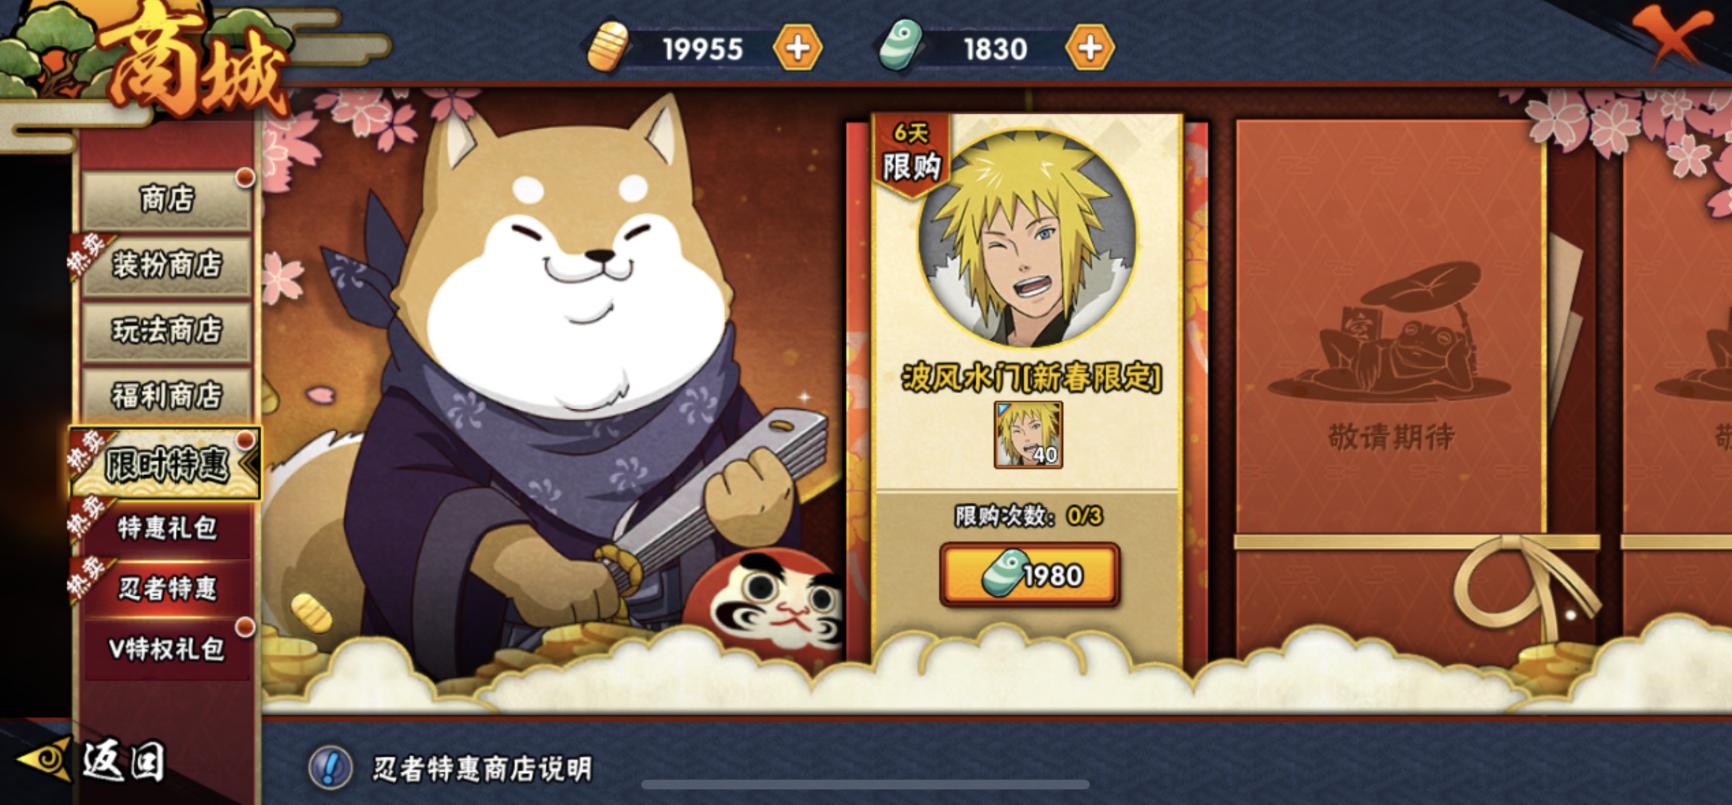Click the blue exclamation info icon
This screenshot has height=805, width=1732.
330,768
